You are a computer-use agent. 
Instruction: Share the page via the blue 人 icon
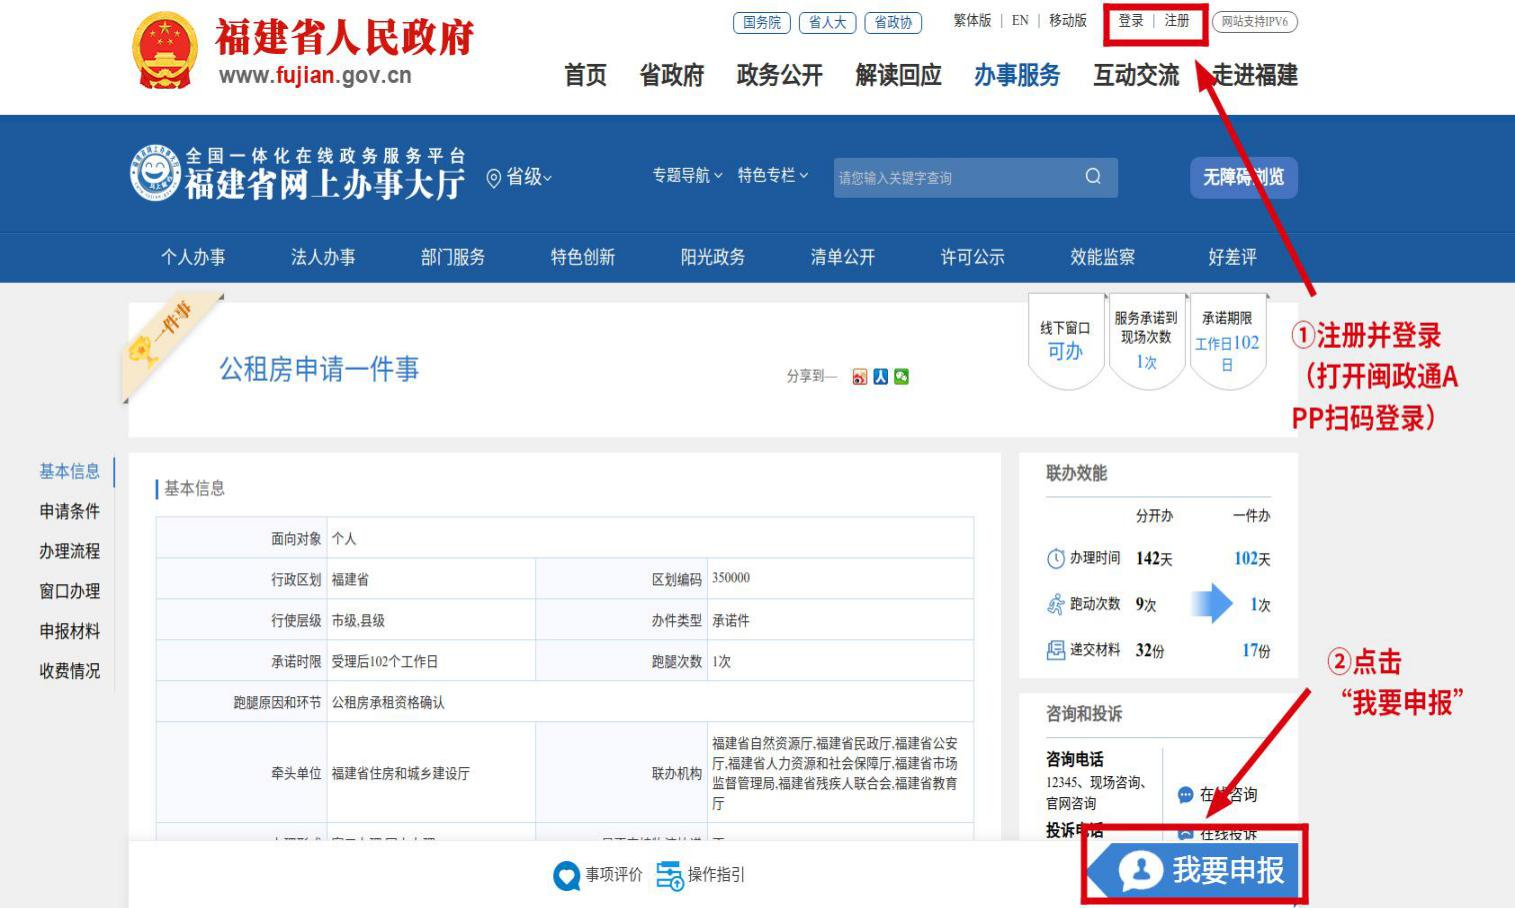click(880, 376)
